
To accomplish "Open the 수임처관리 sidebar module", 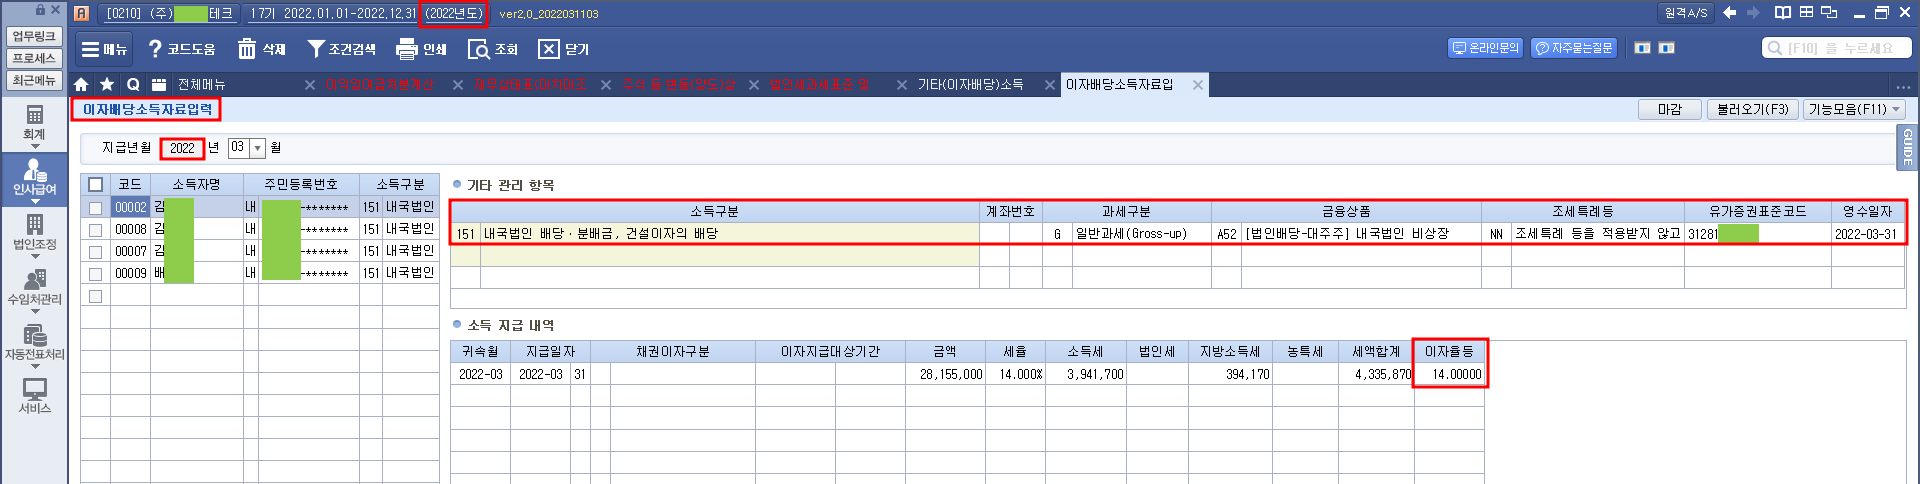I will [x=34, y=288].
